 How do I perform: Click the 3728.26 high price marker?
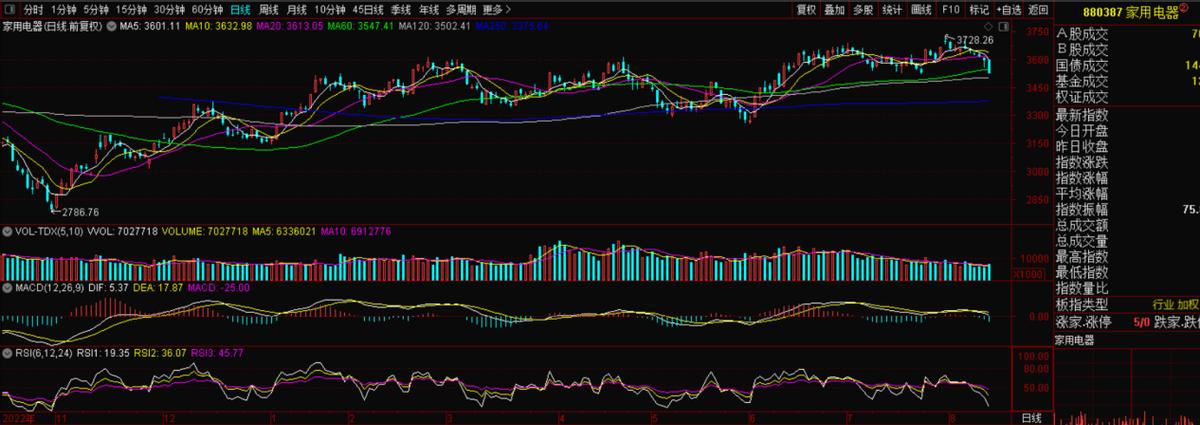[975, 40]
